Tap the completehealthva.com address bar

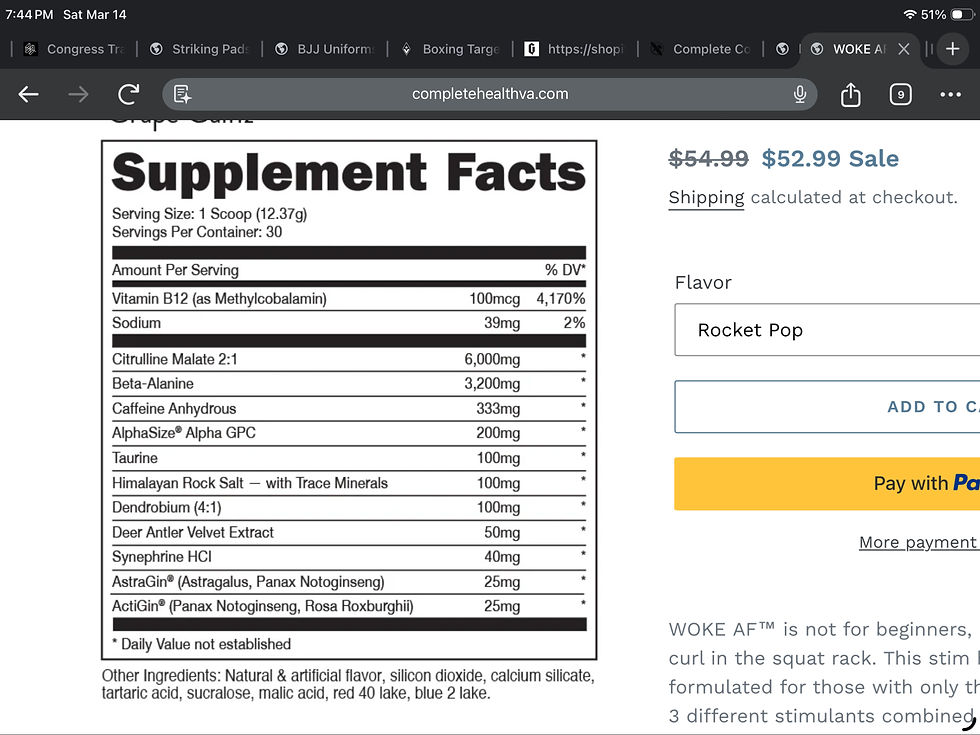point(490,94)
